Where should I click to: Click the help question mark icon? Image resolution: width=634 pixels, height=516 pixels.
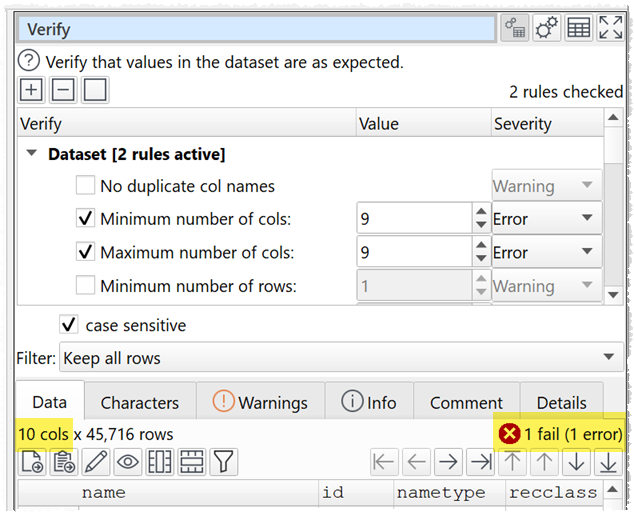pos(30,62)
